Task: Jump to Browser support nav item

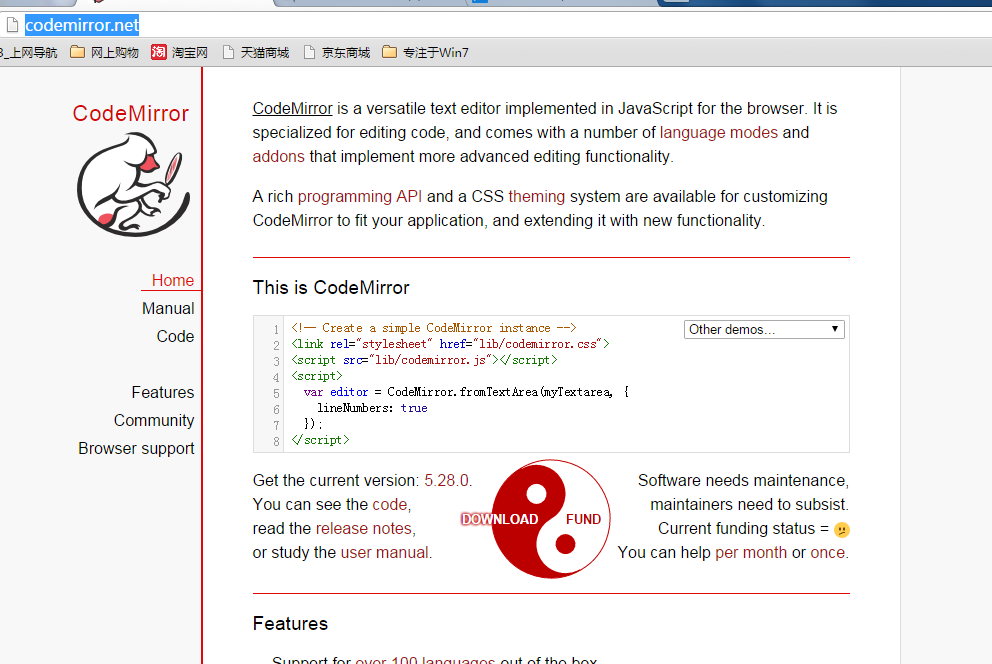Action: tap(136, 448)
